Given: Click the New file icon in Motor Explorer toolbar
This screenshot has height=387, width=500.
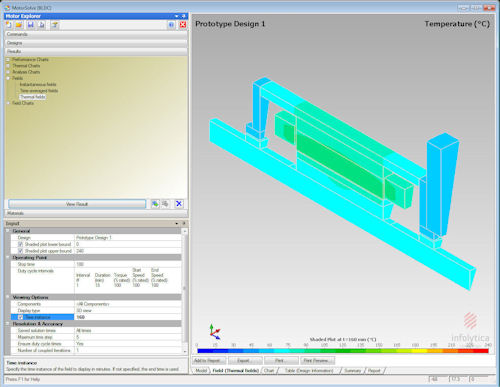Looking at the screenshot, I should click(x=9, y=25).
